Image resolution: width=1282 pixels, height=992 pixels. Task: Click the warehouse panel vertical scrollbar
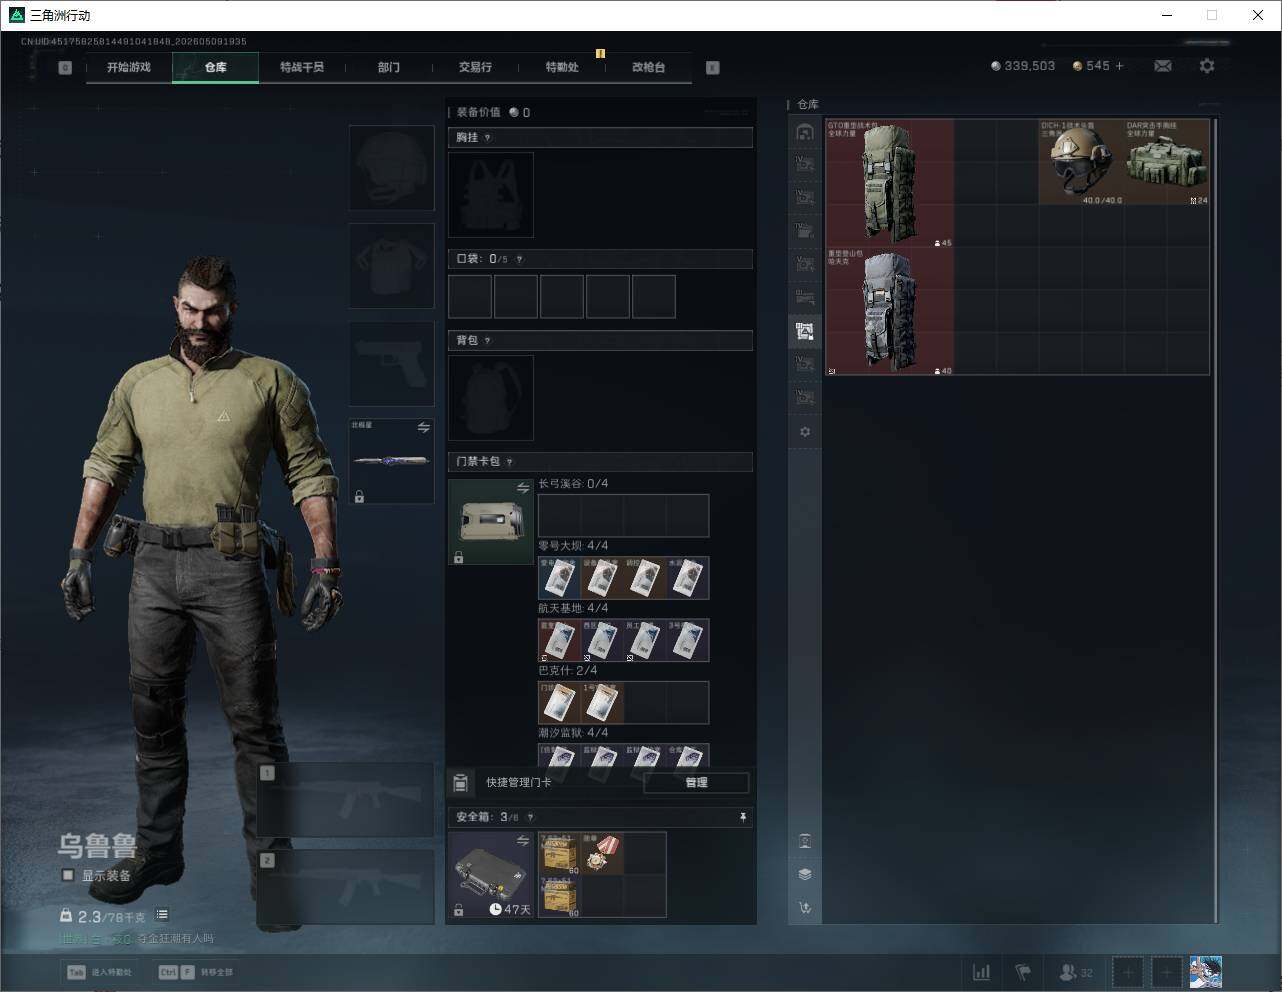(x=1216, y=520)
